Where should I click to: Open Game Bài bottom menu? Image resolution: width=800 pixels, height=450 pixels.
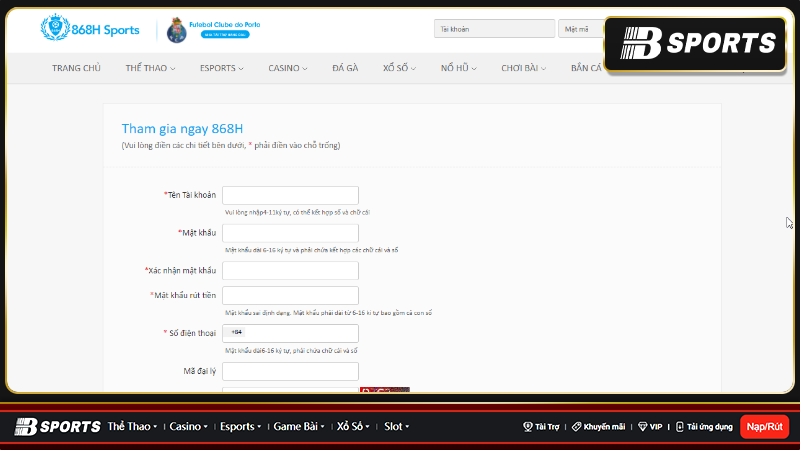(299, 427)
